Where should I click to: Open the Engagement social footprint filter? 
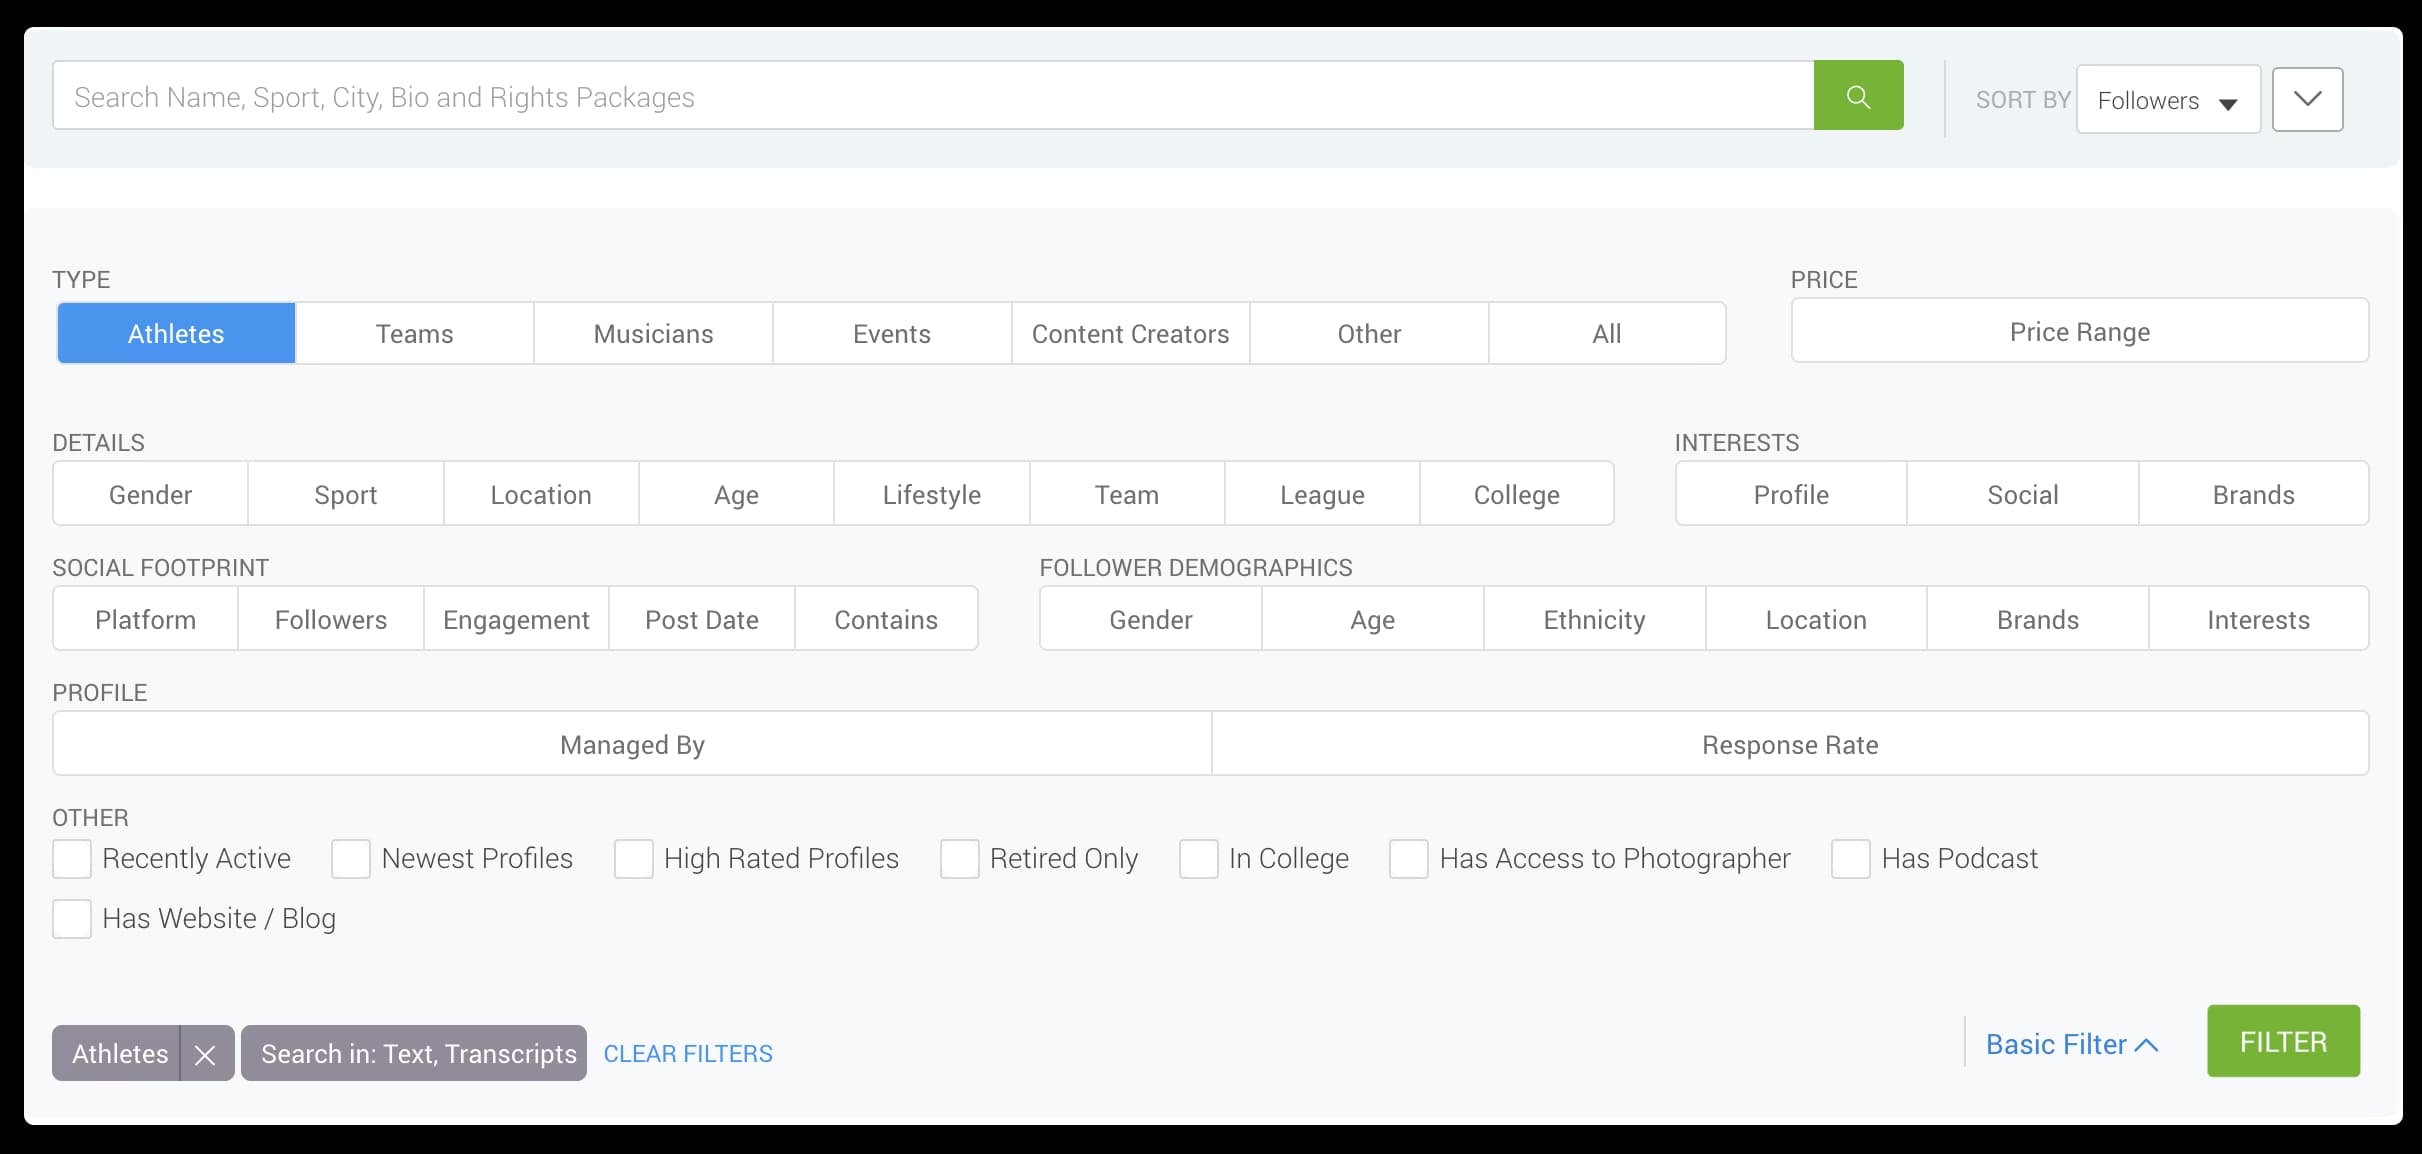pos(516,618)
